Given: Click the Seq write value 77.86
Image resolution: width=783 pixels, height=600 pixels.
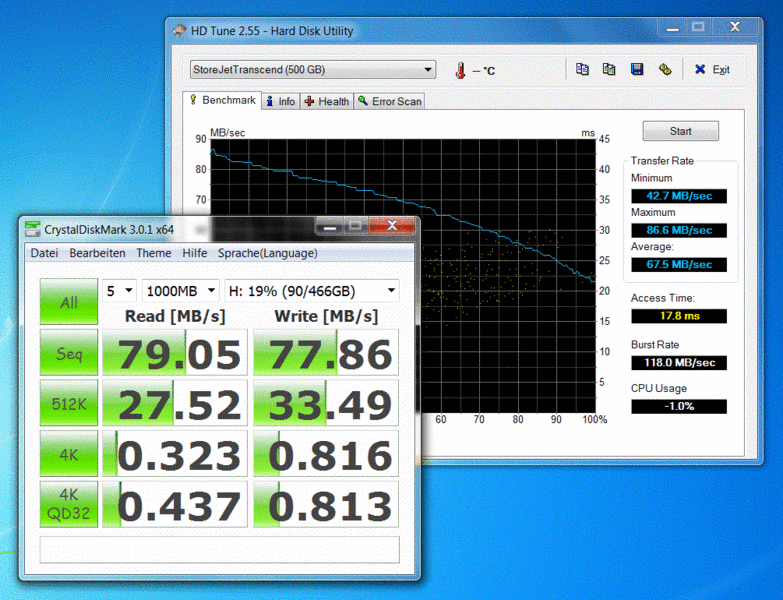Looking at the screenshot, I should pyautogui.click(x=326, y=352).
